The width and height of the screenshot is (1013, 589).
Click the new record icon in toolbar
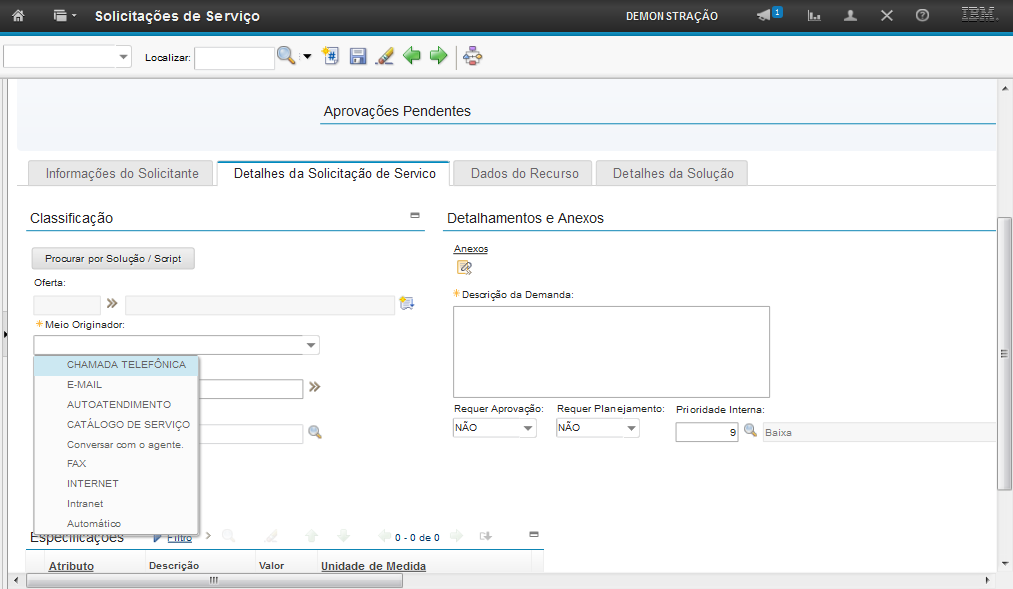click(331, 57)
